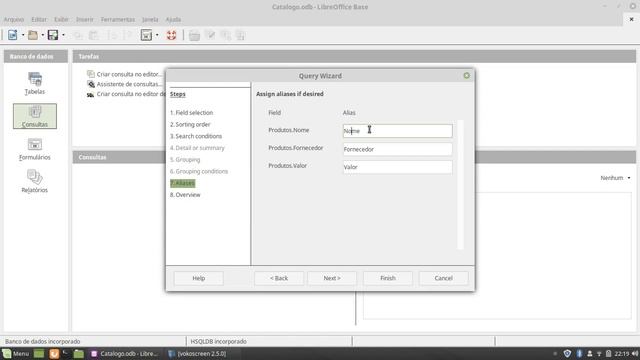Close the document with the X below title bar
The height and width of the screenshot is (360, 640).
coord(631,19)
